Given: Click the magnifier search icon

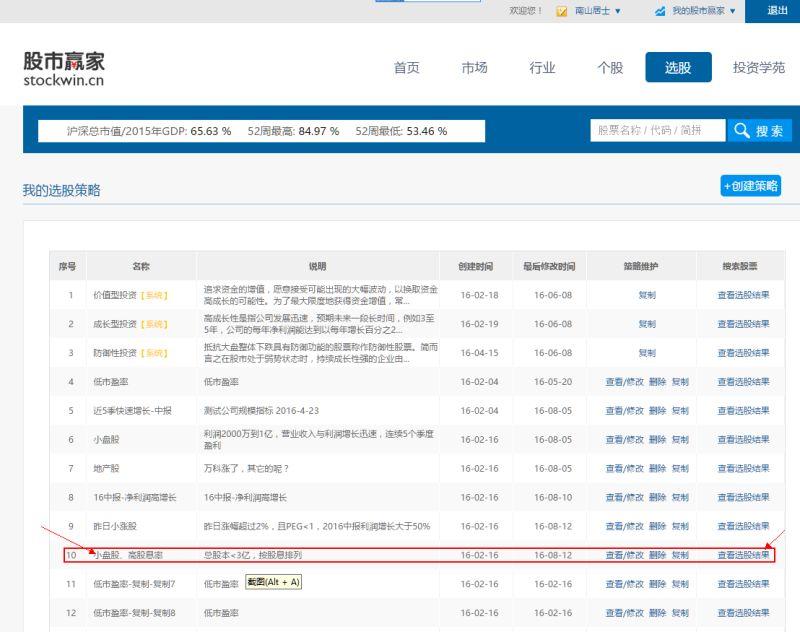Looking at the screenshot, I should (x=742, y=130).
